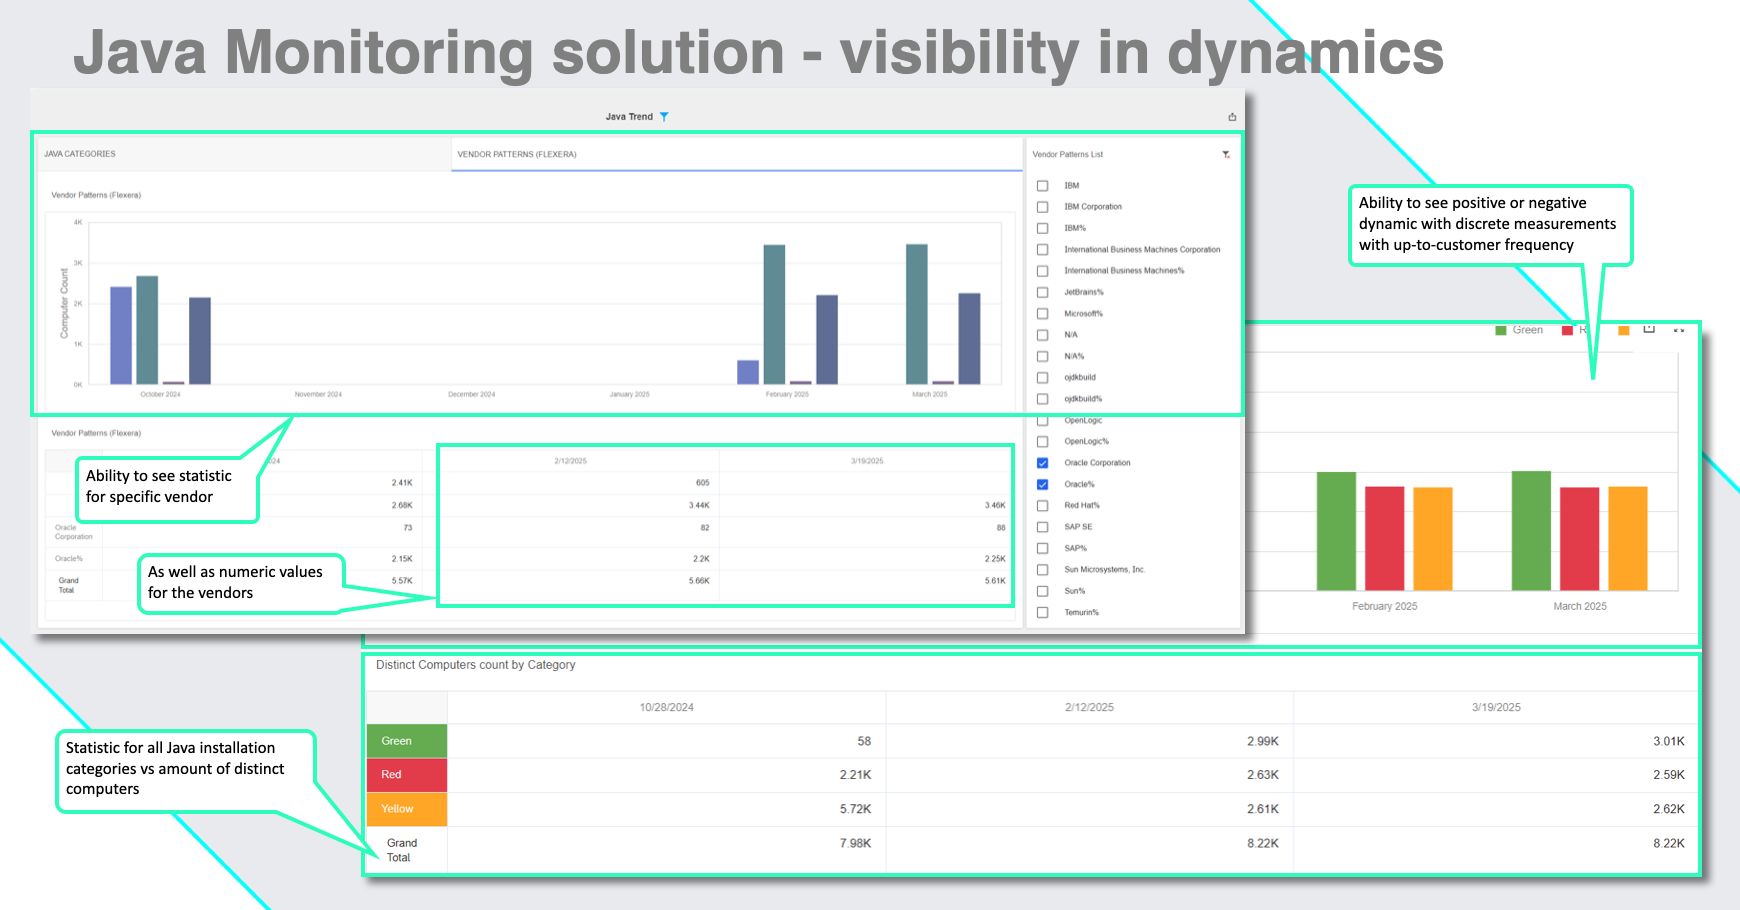Click the export icon beside the chart legend
The height and width of the screenshot is (910, 1740).
tap(1649, 329)
